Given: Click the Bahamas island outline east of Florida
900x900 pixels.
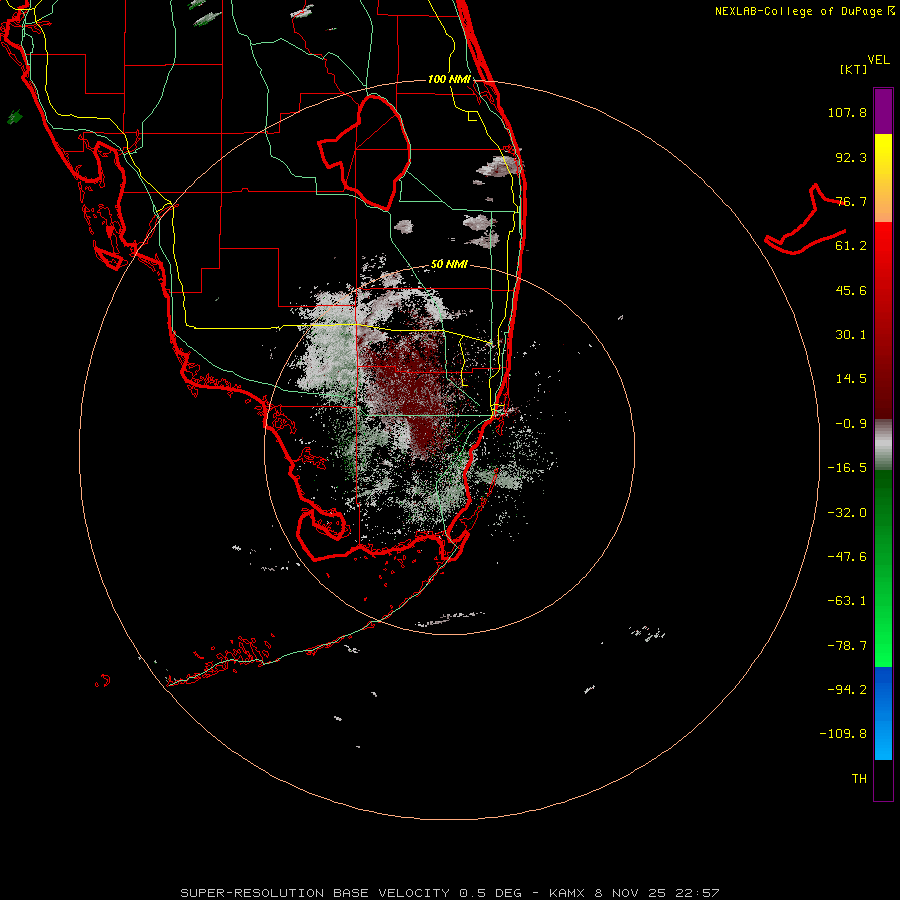Looking at the screenshot, I should tap(805, 221).
